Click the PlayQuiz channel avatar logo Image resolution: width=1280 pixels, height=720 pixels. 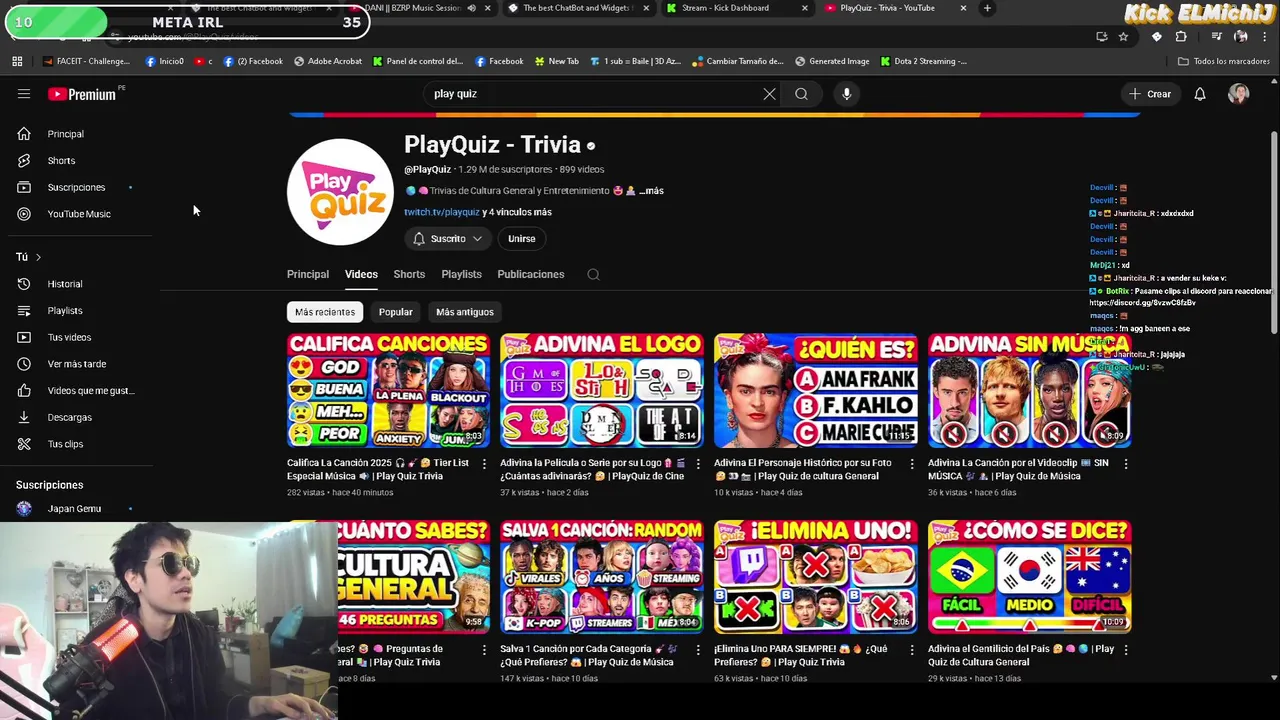click(340, 192)
